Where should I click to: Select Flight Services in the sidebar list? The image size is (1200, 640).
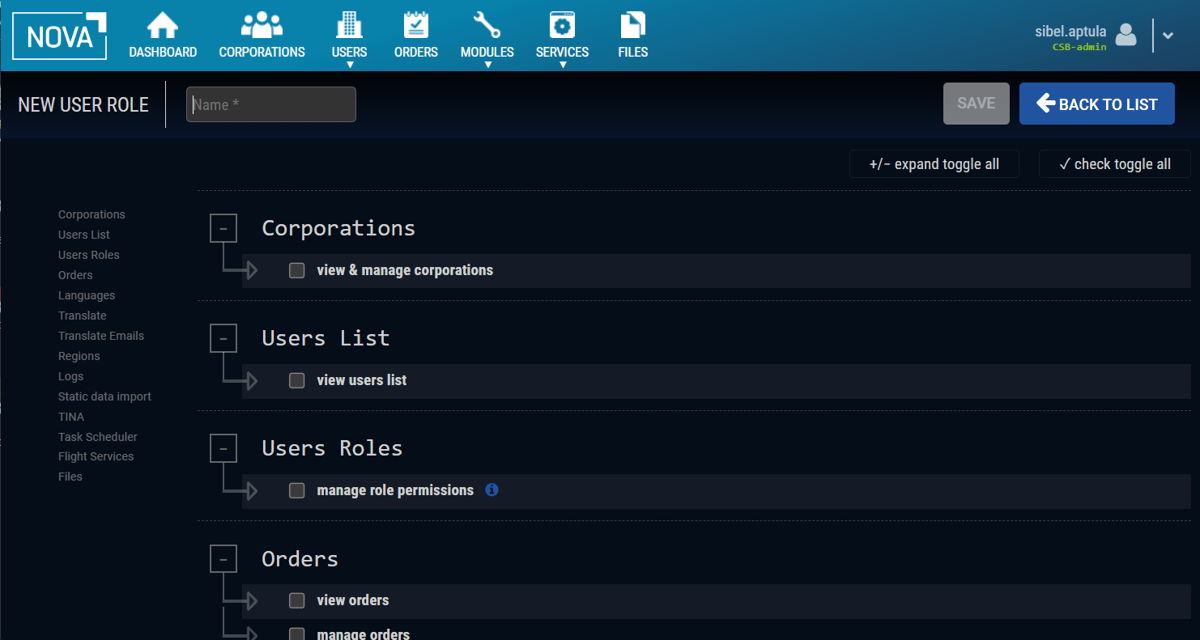[x=96, y=456]
